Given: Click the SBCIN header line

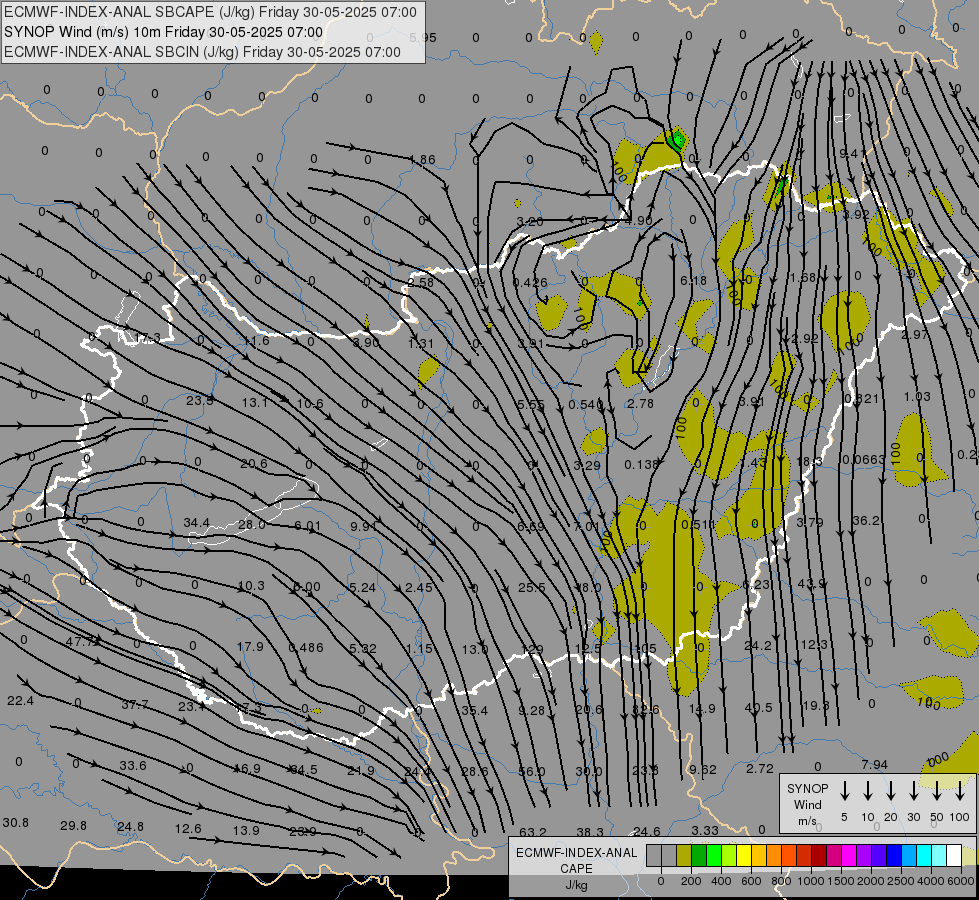Looking at the screenshot, I should [202, 52].
